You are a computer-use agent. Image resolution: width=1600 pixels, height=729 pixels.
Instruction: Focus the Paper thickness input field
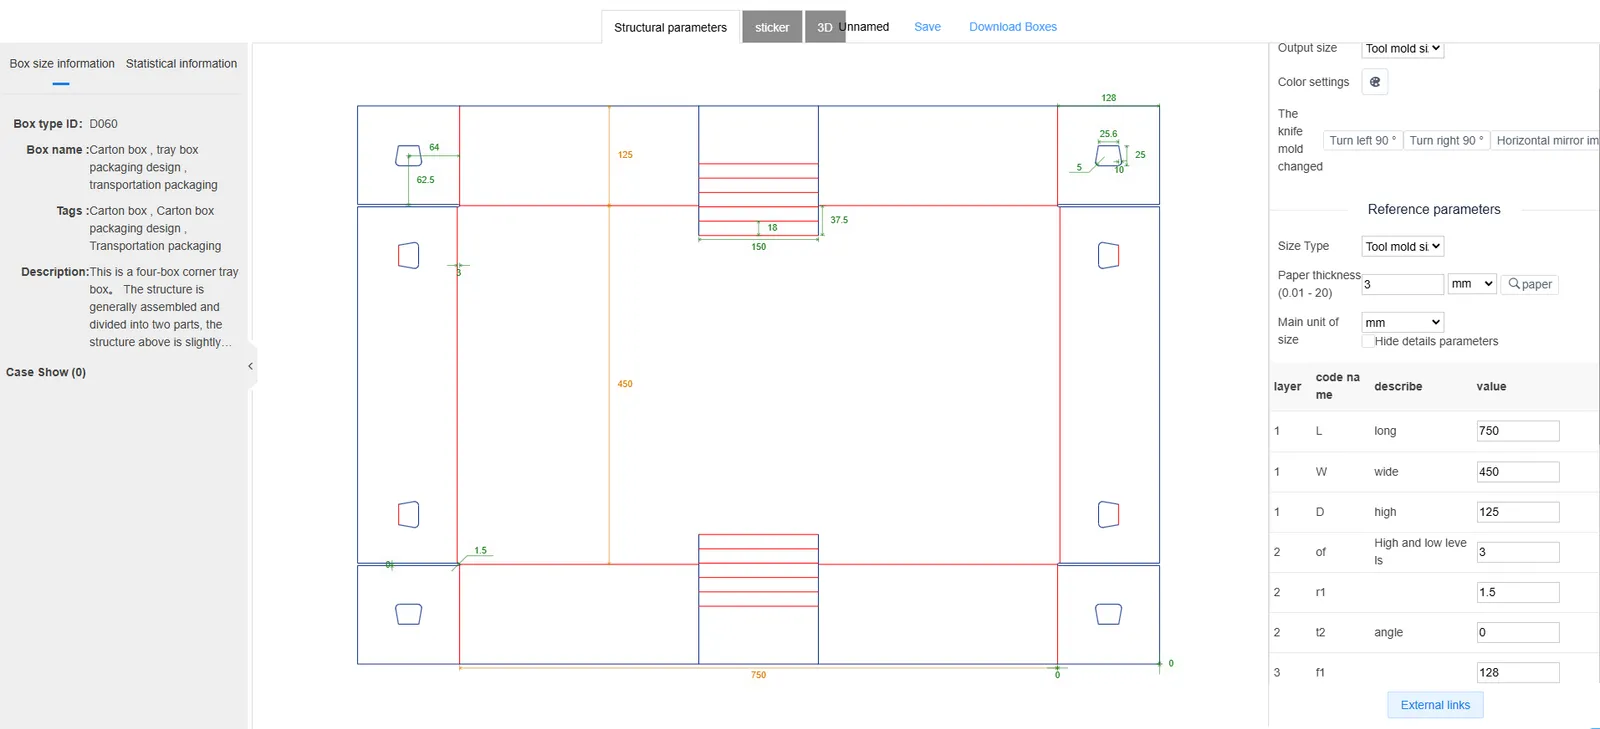(1403, 284)
